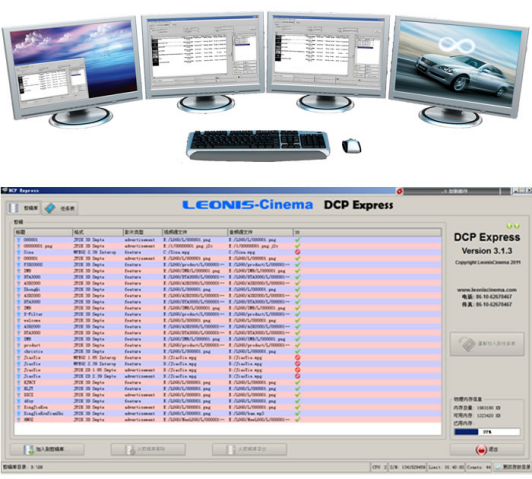Select the JiaoJia MPEG2 2.39 Interop row
Screen dimensions: 532x479
pos(228,364)
